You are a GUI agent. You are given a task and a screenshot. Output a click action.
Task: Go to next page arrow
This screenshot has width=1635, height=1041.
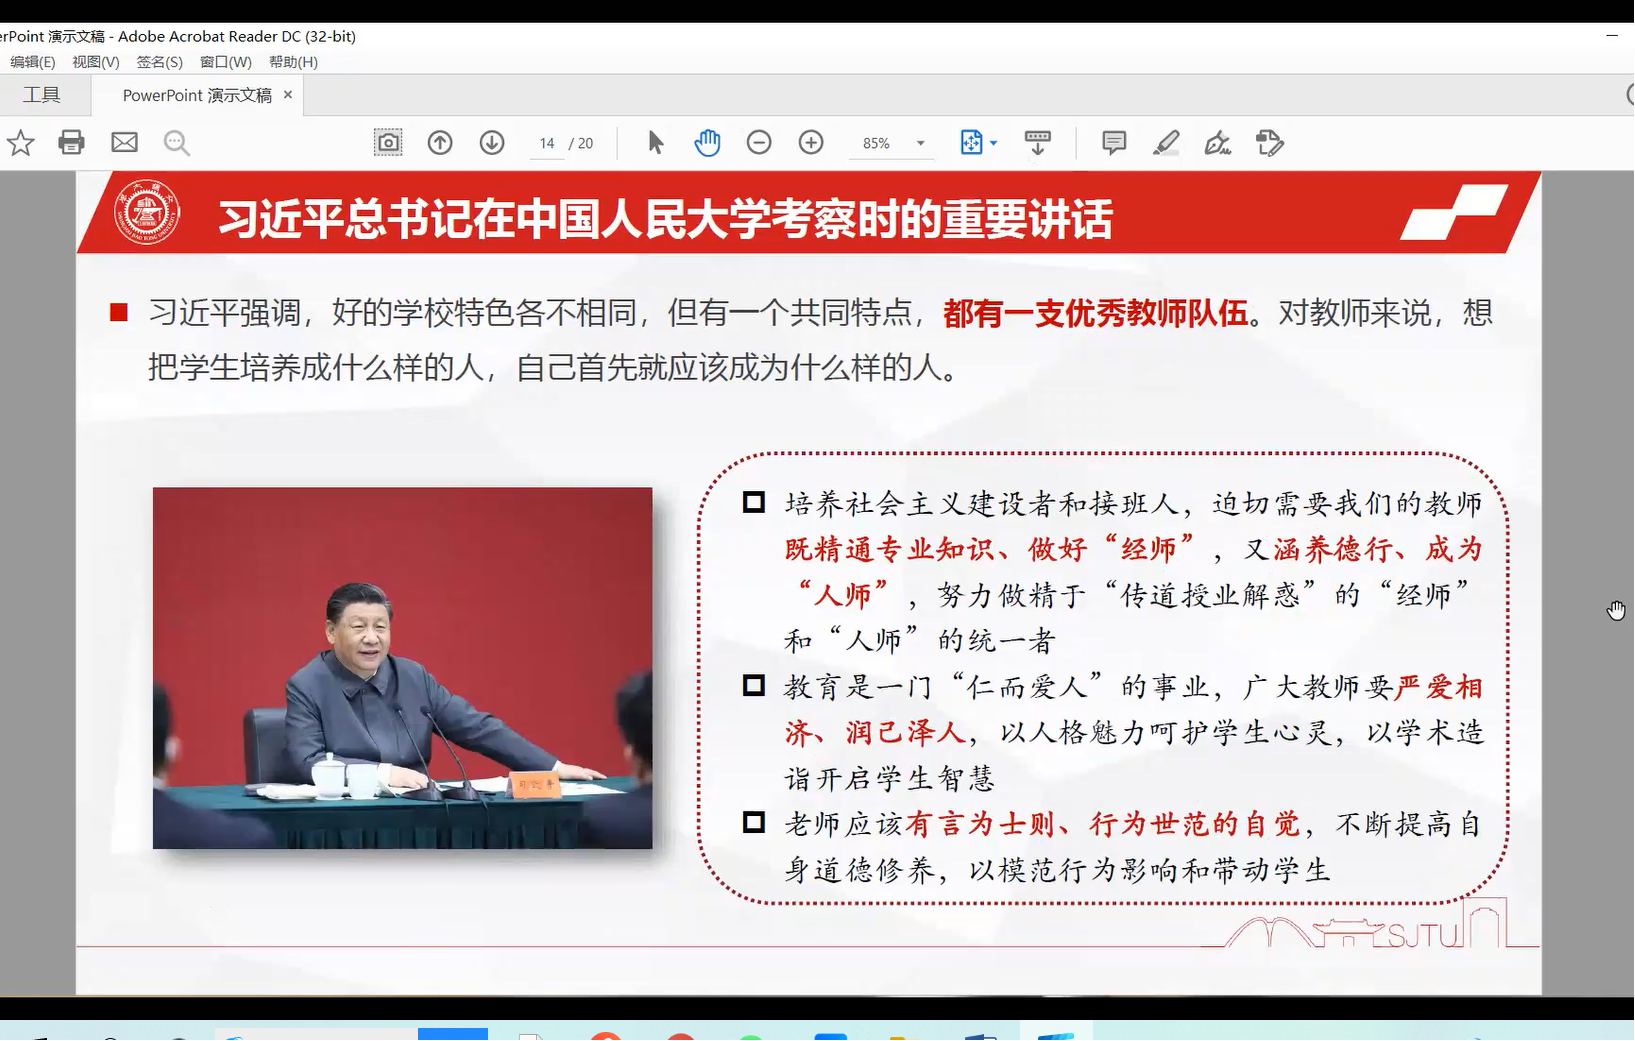[492, 143]
